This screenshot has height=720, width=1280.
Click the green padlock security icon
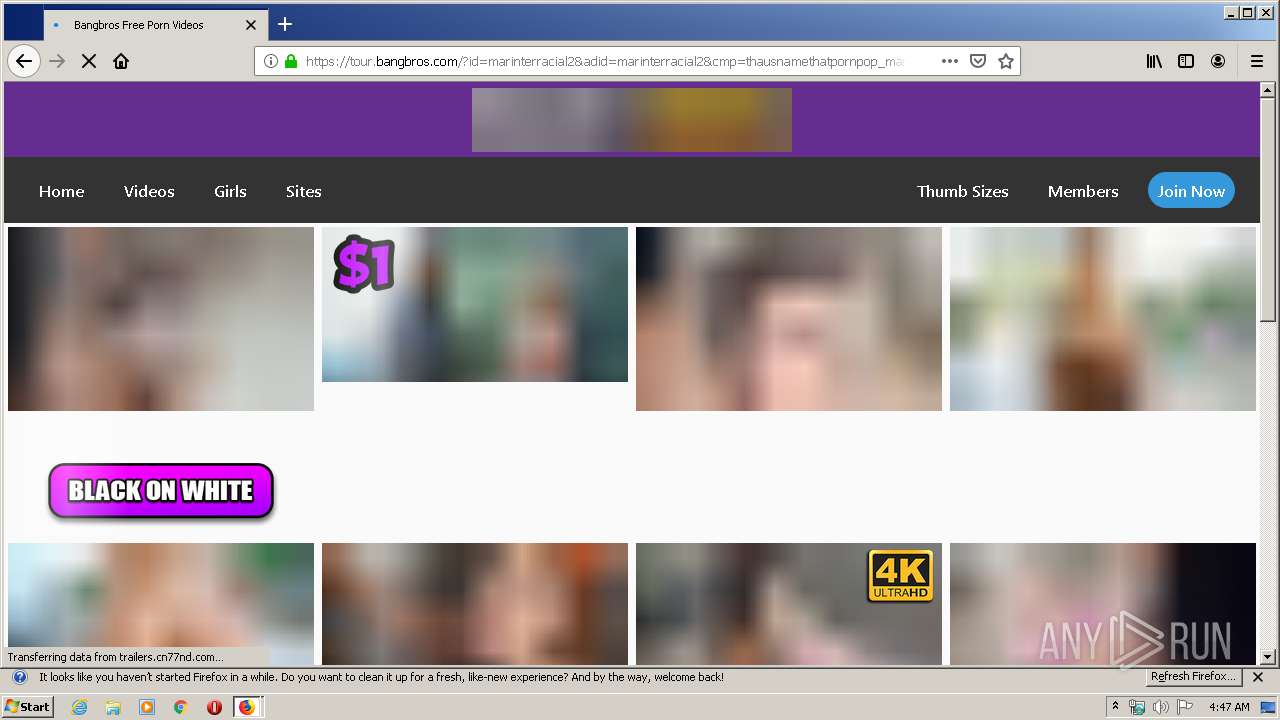point(291,61)
